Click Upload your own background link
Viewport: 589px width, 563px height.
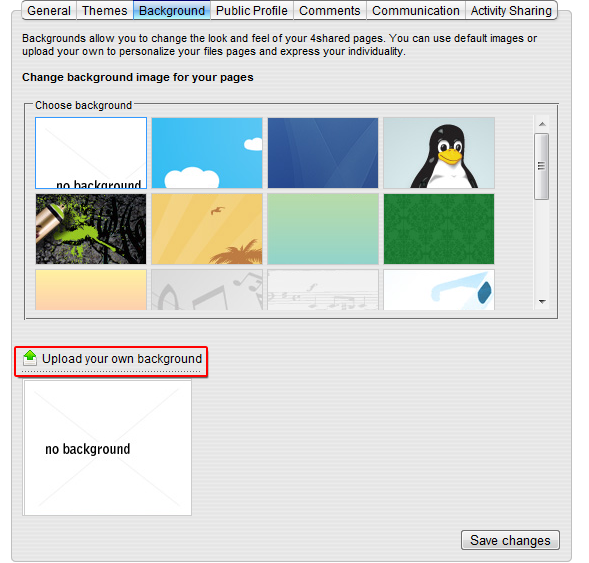122,359
